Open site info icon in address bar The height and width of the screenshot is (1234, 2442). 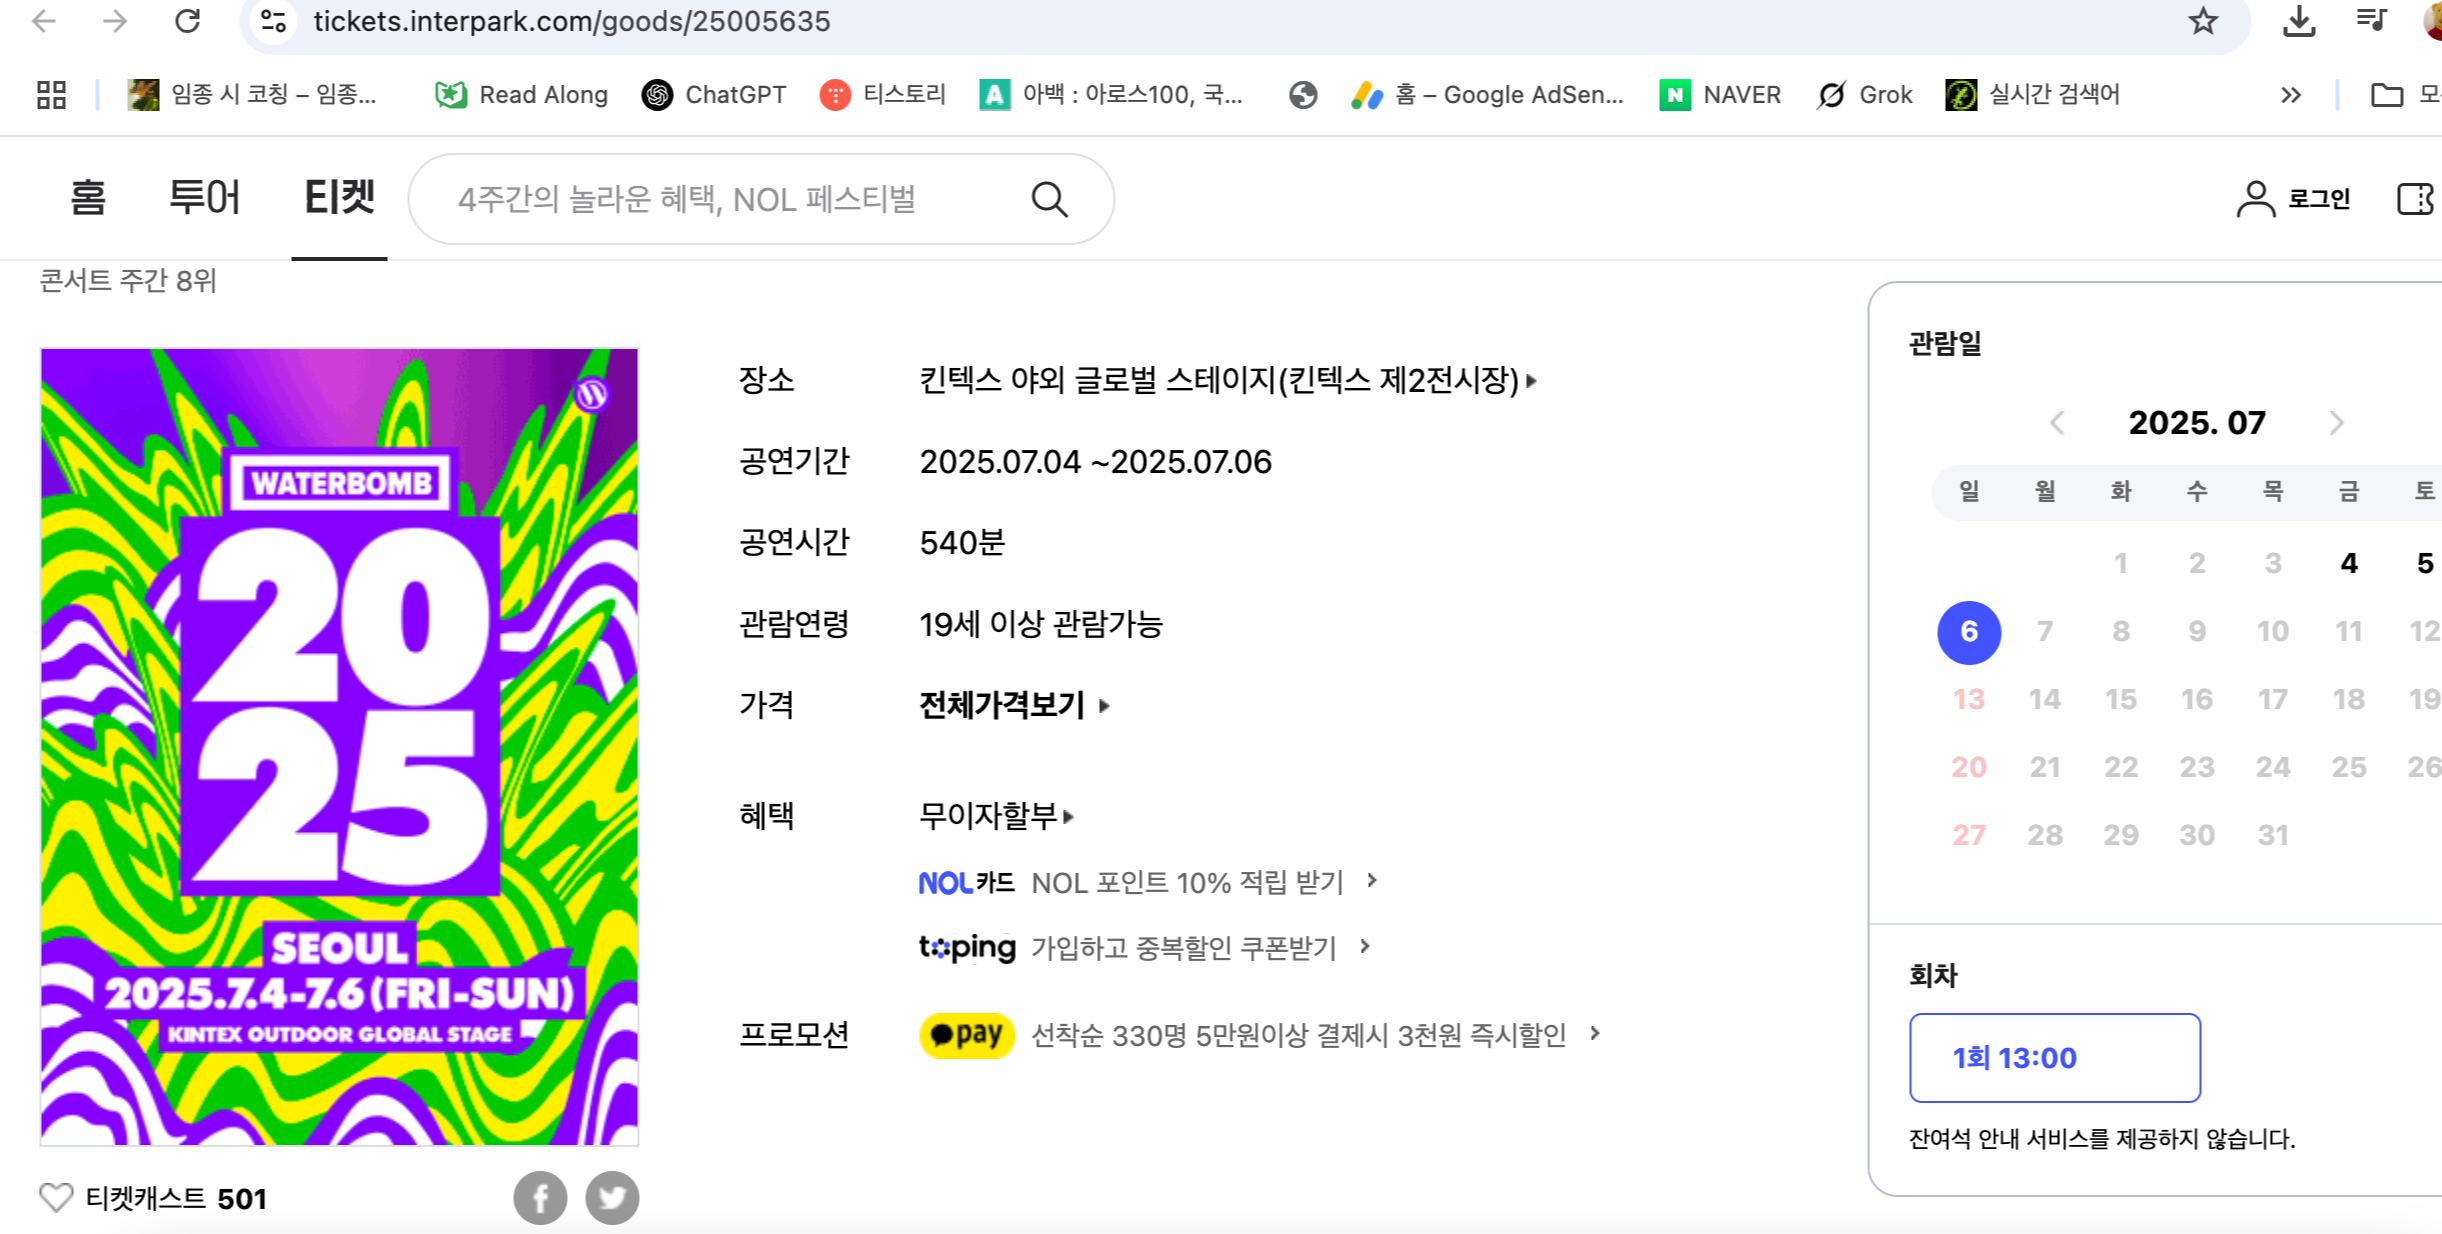273,21
